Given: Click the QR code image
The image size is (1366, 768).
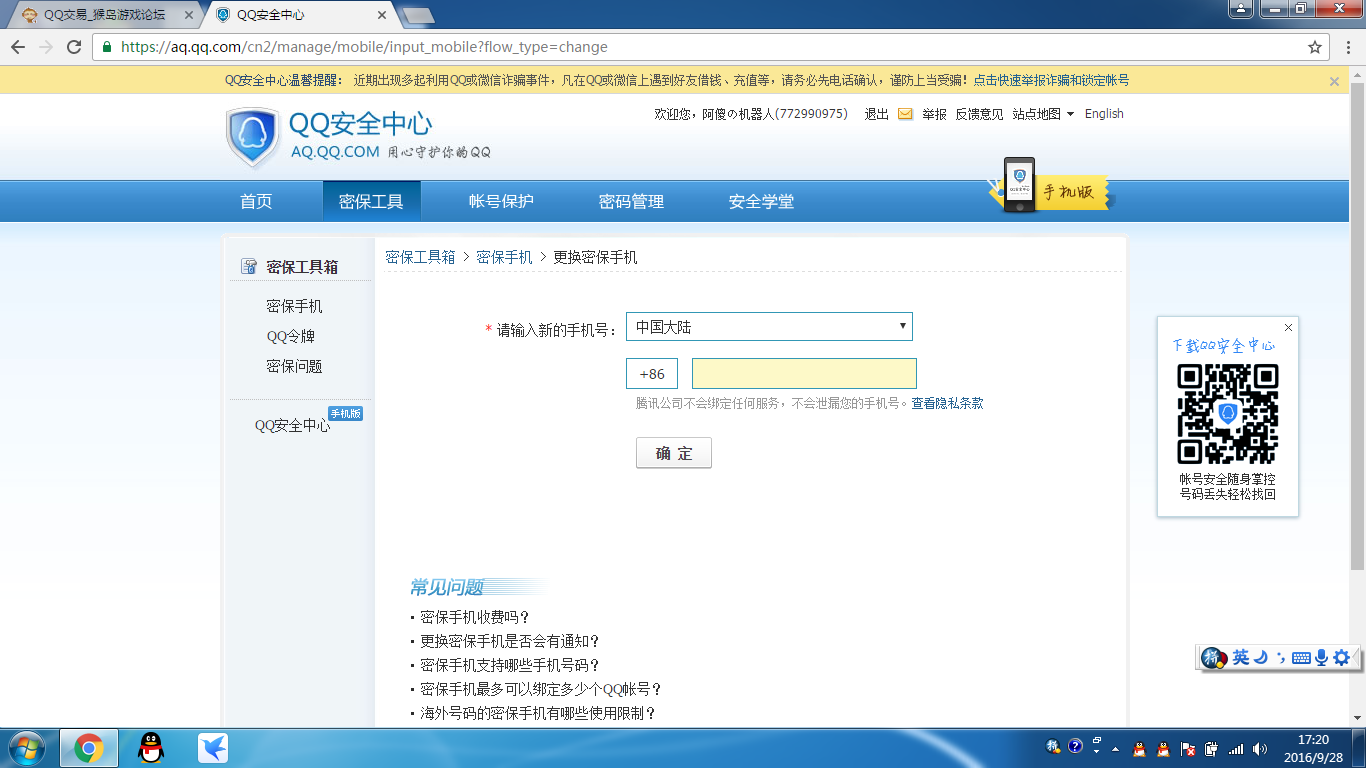Looking at the screenshot, I should click(1228, 413).
